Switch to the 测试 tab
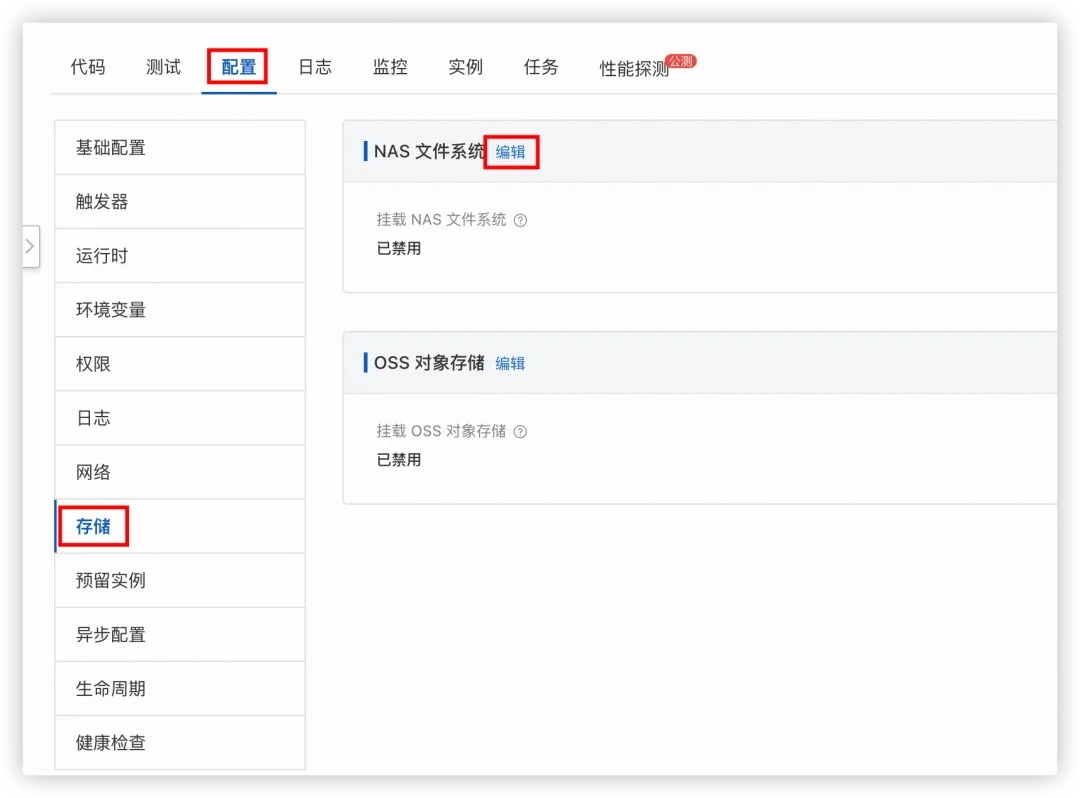 [x=163, y=67]
